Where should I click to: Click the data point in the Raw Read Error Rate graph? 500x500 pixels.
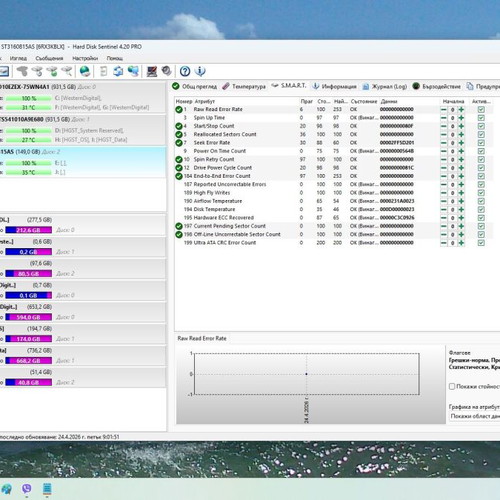306,374
